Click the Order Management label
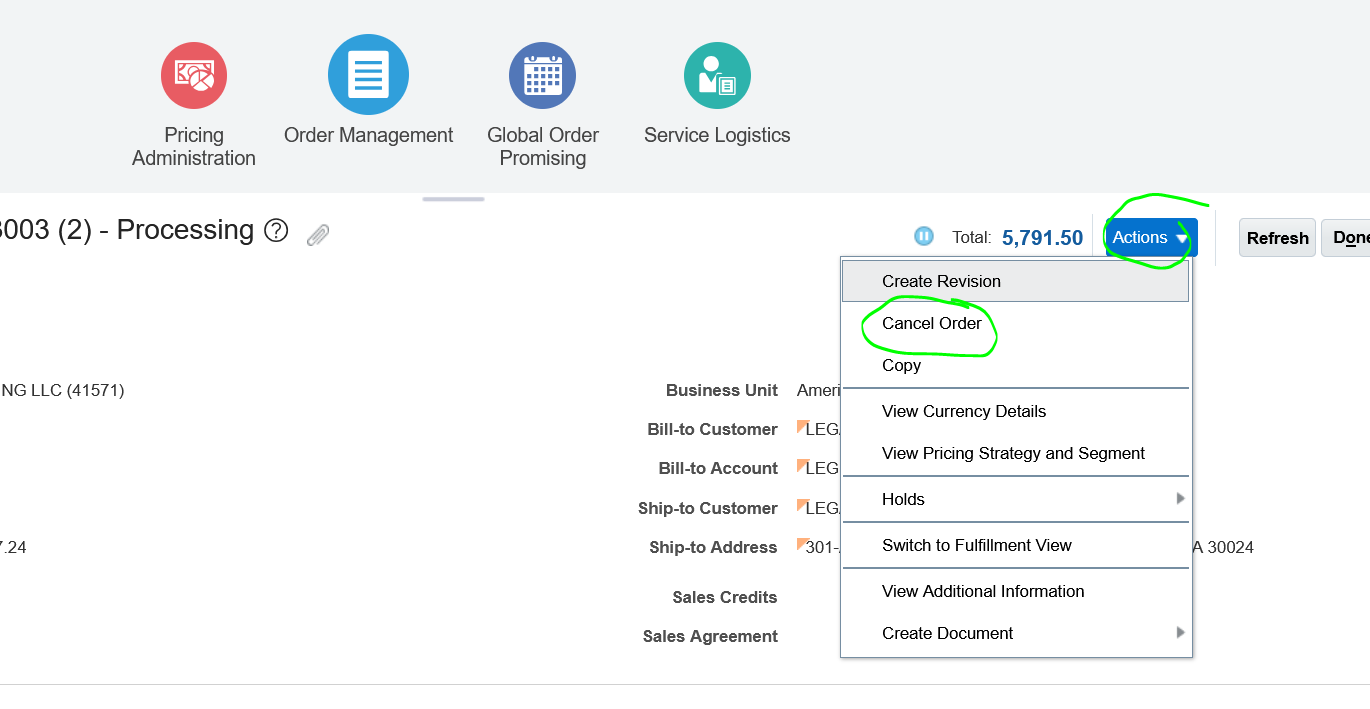This screenshot has width=1370, height=709. coord(368,135)
